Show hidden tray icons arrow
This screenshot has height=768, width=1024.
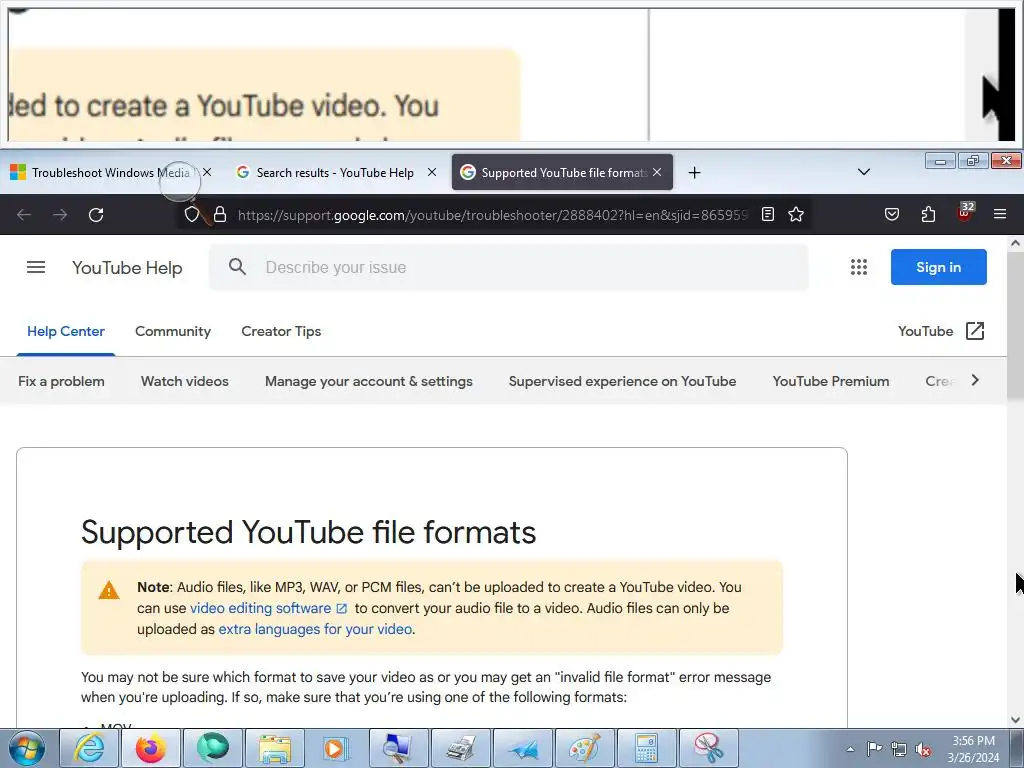tap(850, 749)
